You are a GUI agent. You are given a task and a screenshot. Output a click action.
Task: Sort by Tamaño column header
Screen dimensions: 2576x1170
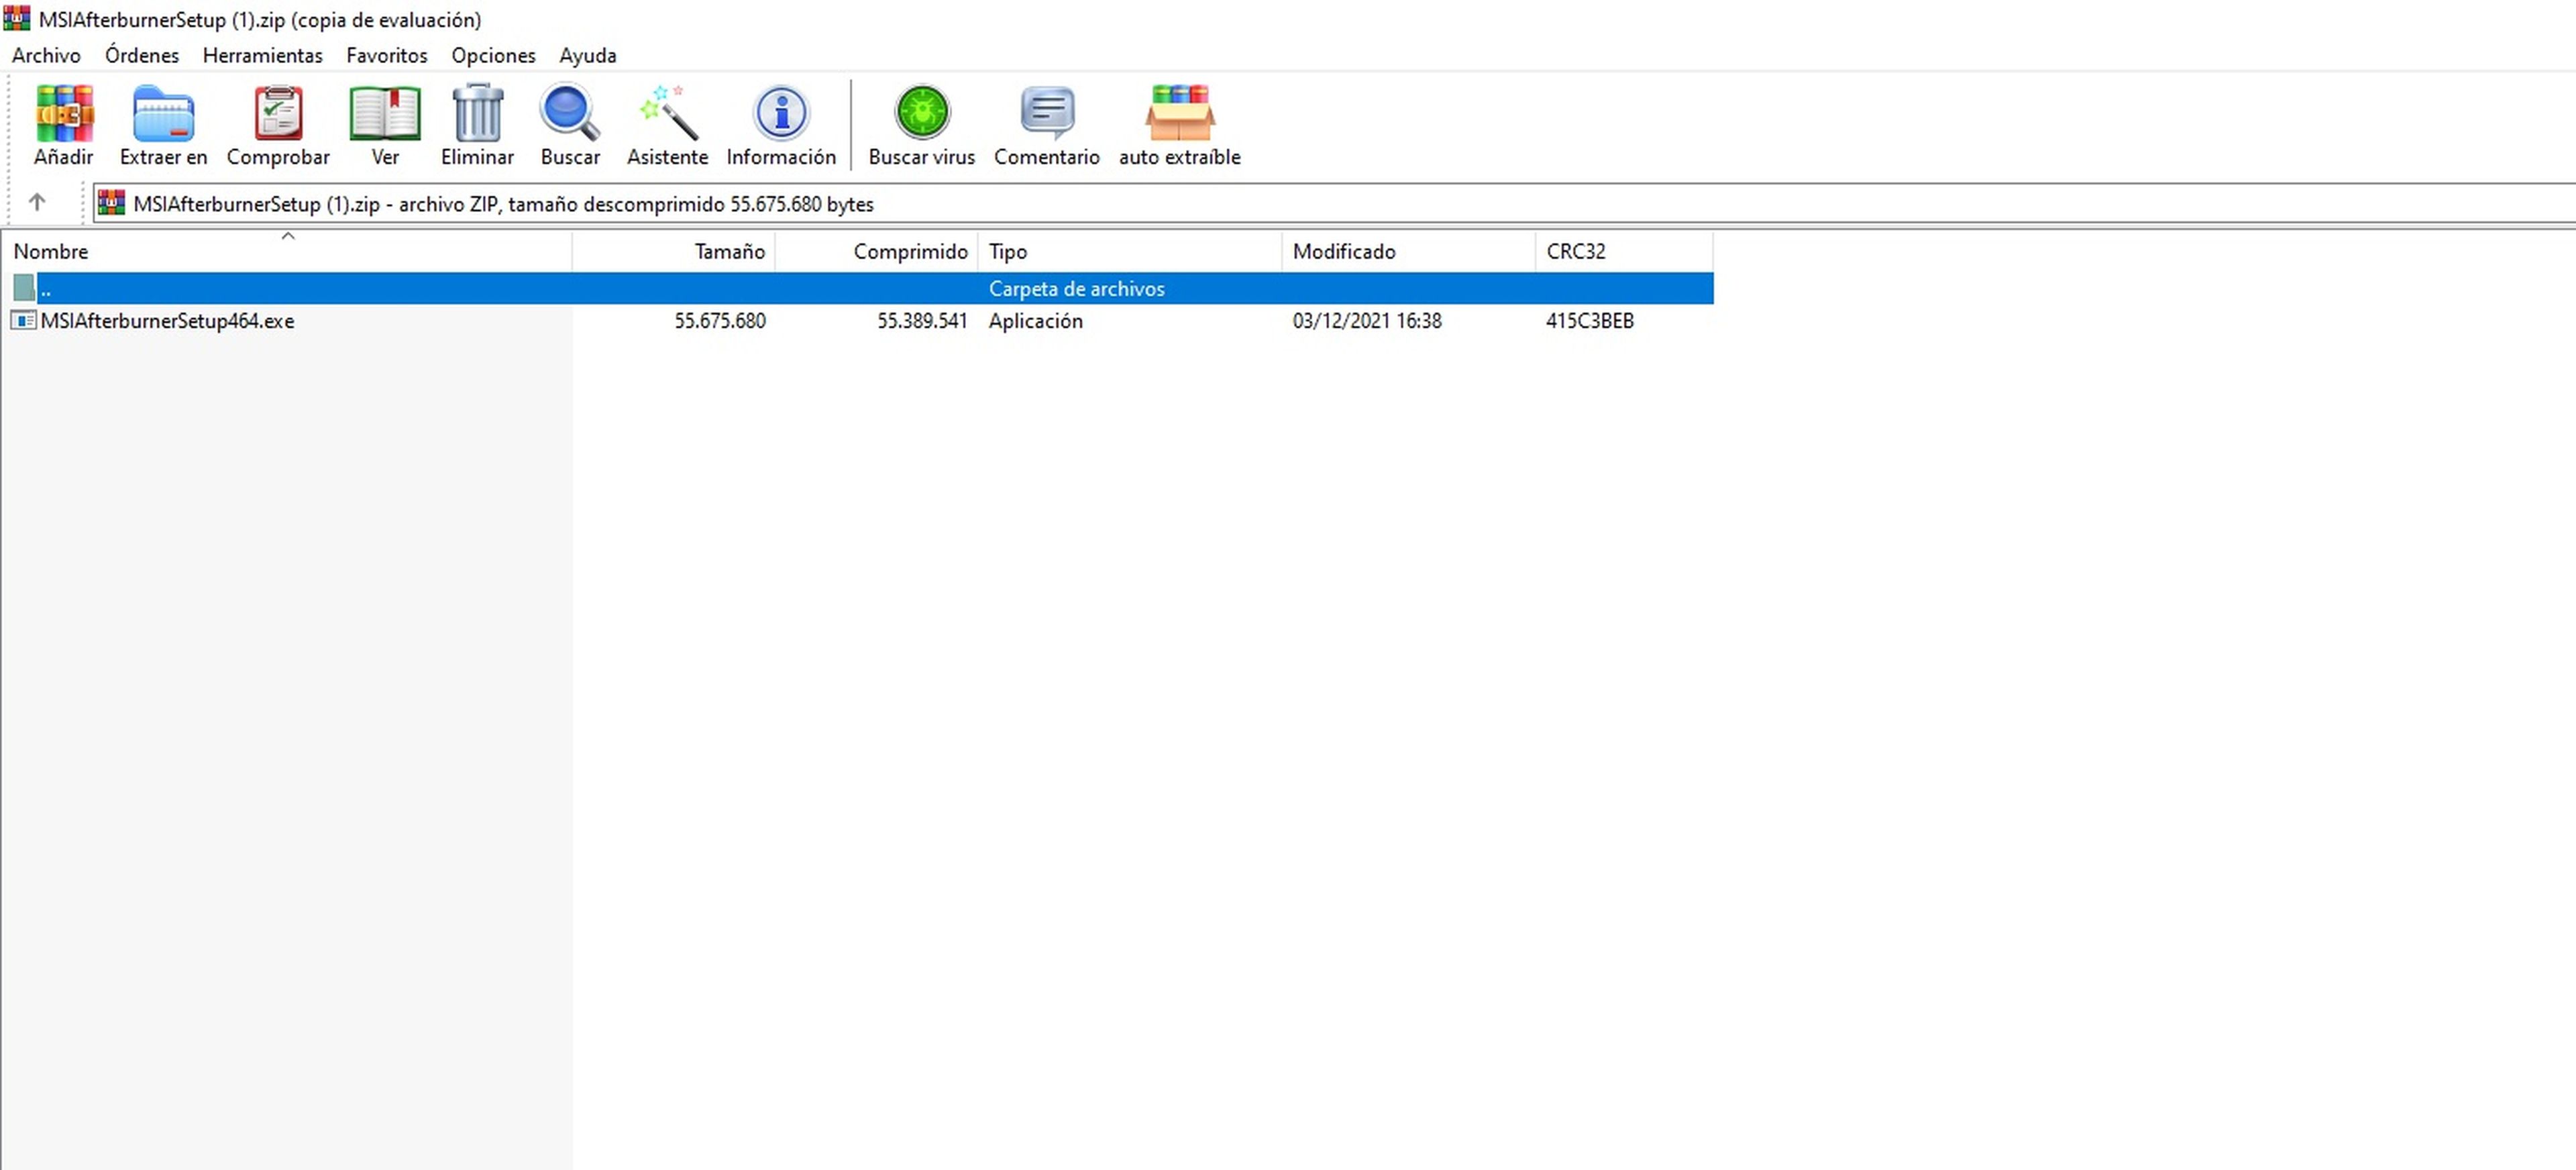point(729,251)
